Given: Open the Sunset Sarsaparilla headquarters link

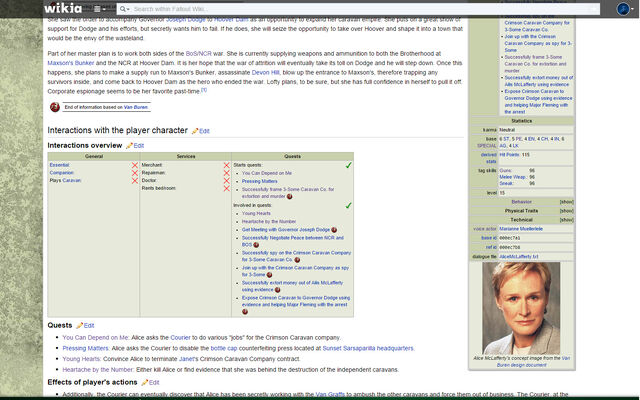Looking at the screenshot, I should [368, 348].
